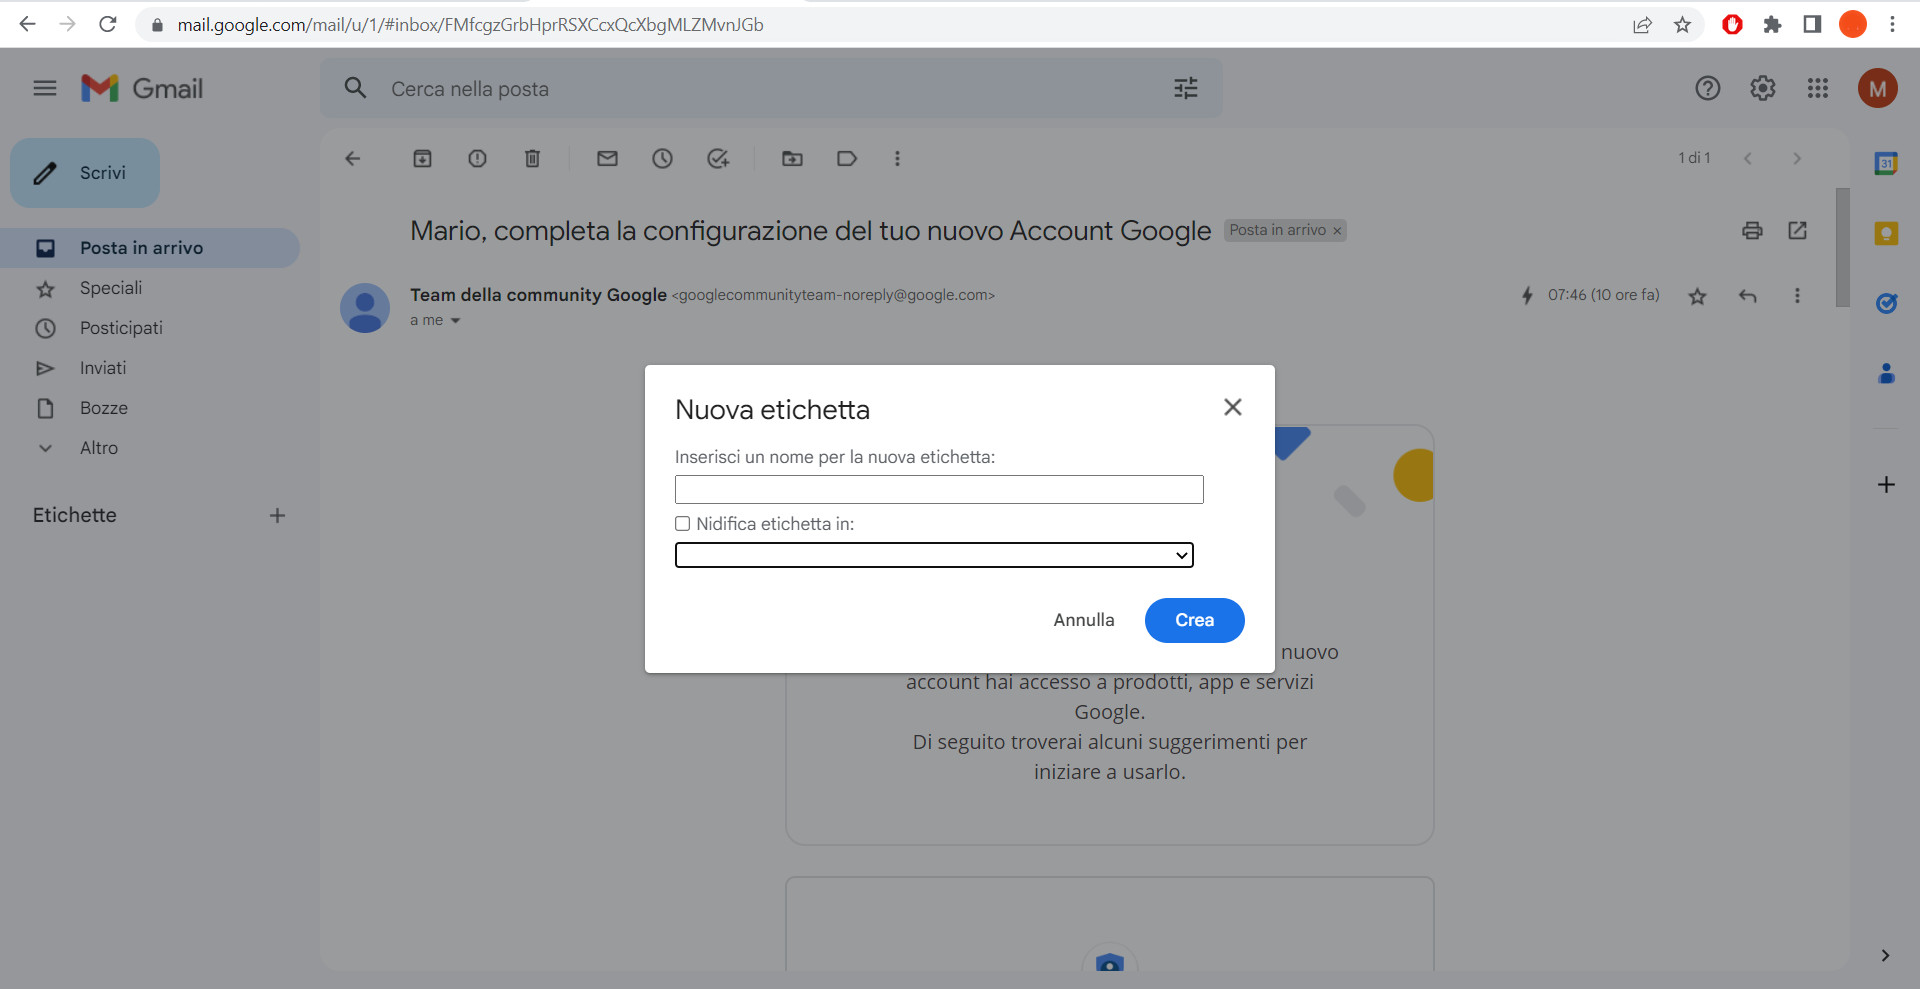
Task: Report the email as spam
Action: [x=477, y=158]
